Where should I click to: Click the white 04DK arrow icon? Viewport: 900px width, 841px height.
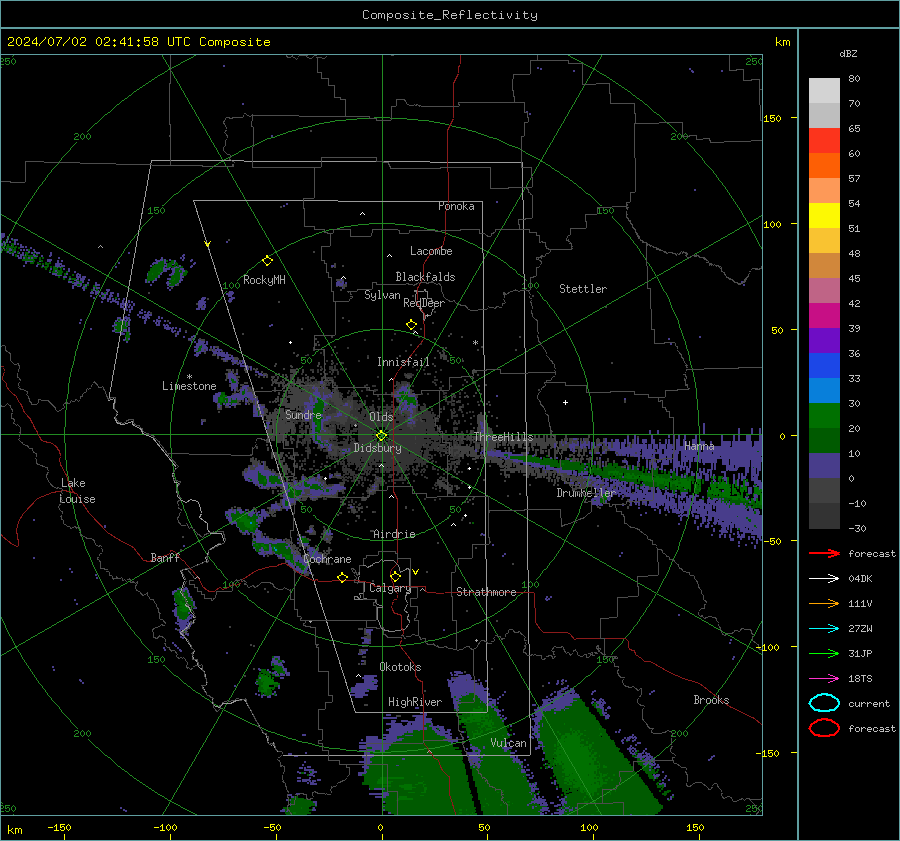tap(824, 579)
